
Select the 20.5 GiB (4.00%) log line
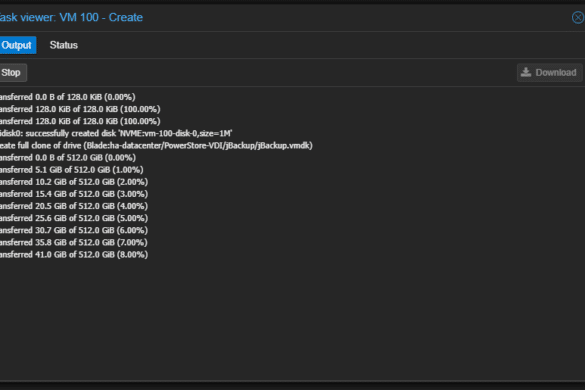[74, 206]
